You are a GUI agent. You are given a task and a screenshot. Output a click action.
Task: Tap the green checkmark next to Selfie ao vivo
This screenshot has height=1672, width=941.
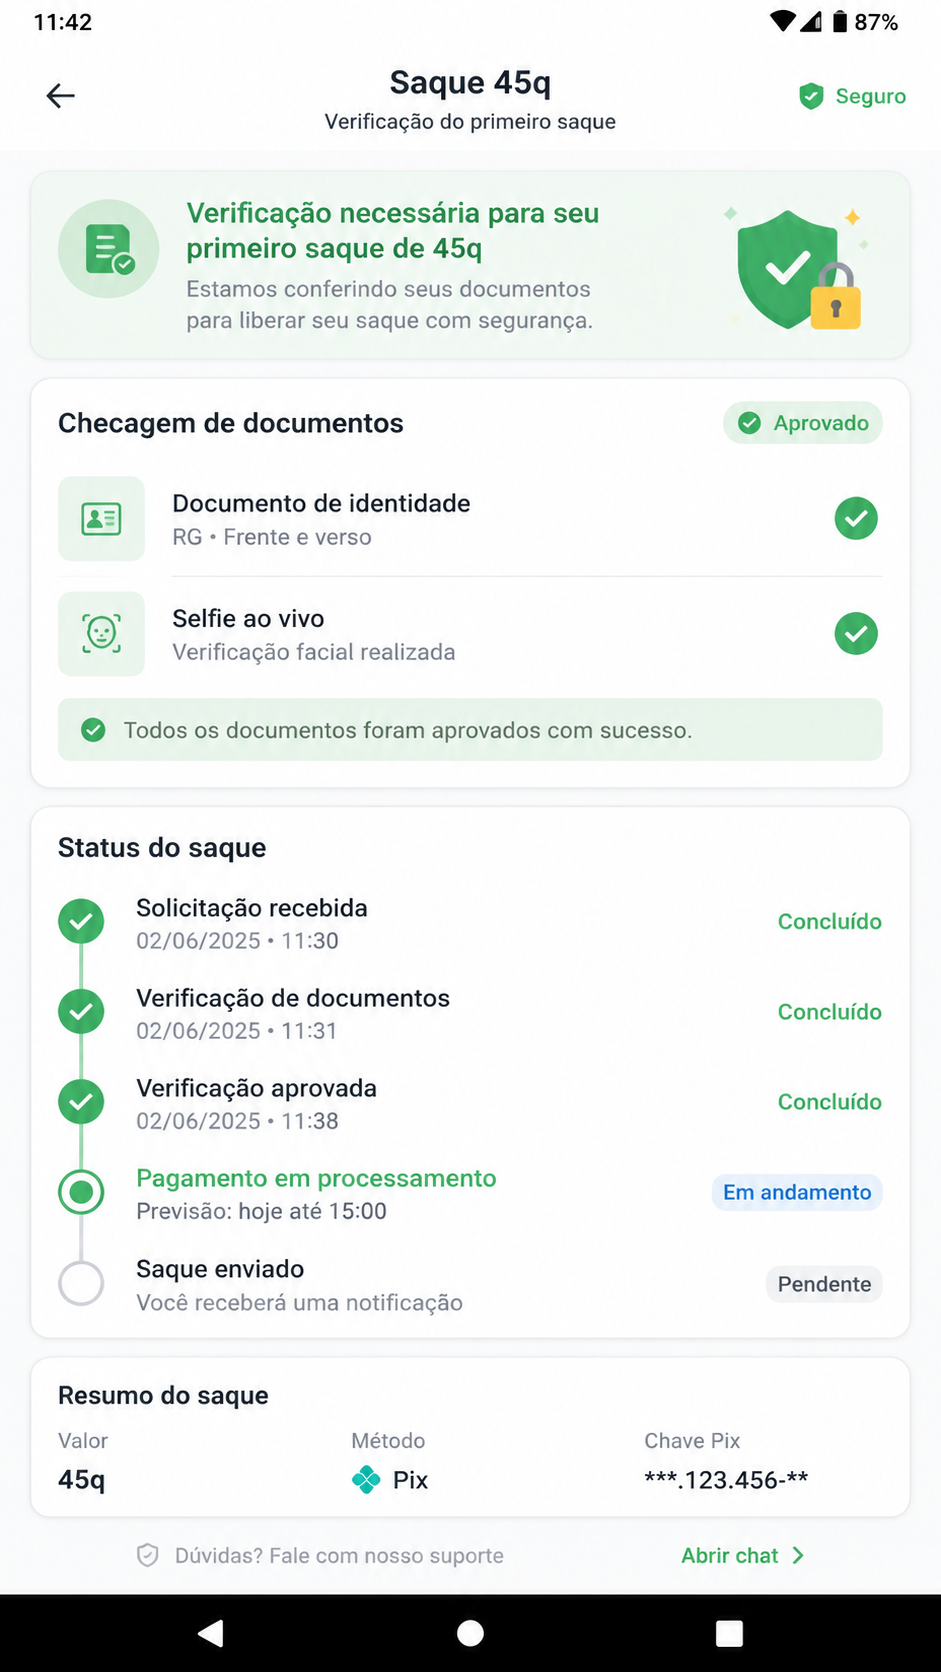point(856,634)
